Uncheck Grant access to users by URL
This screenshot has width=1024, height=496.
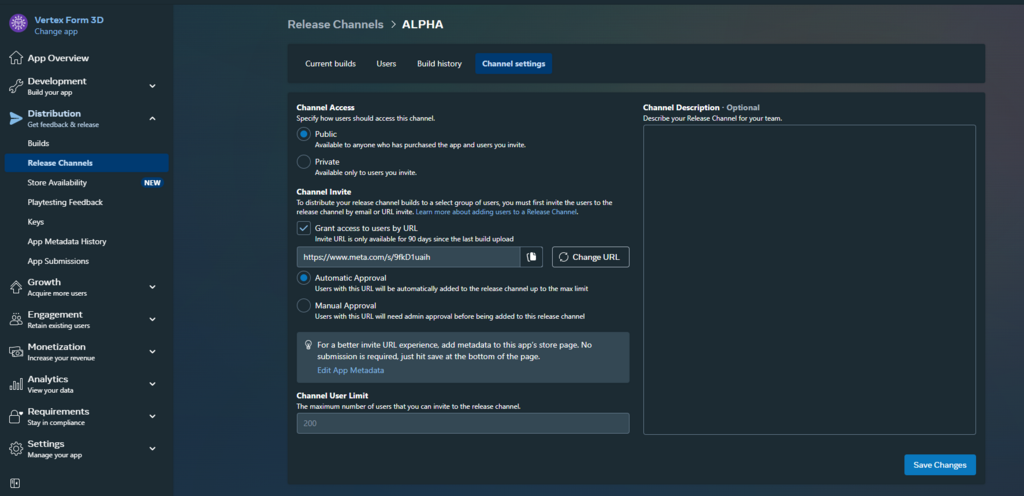[304, 228]
